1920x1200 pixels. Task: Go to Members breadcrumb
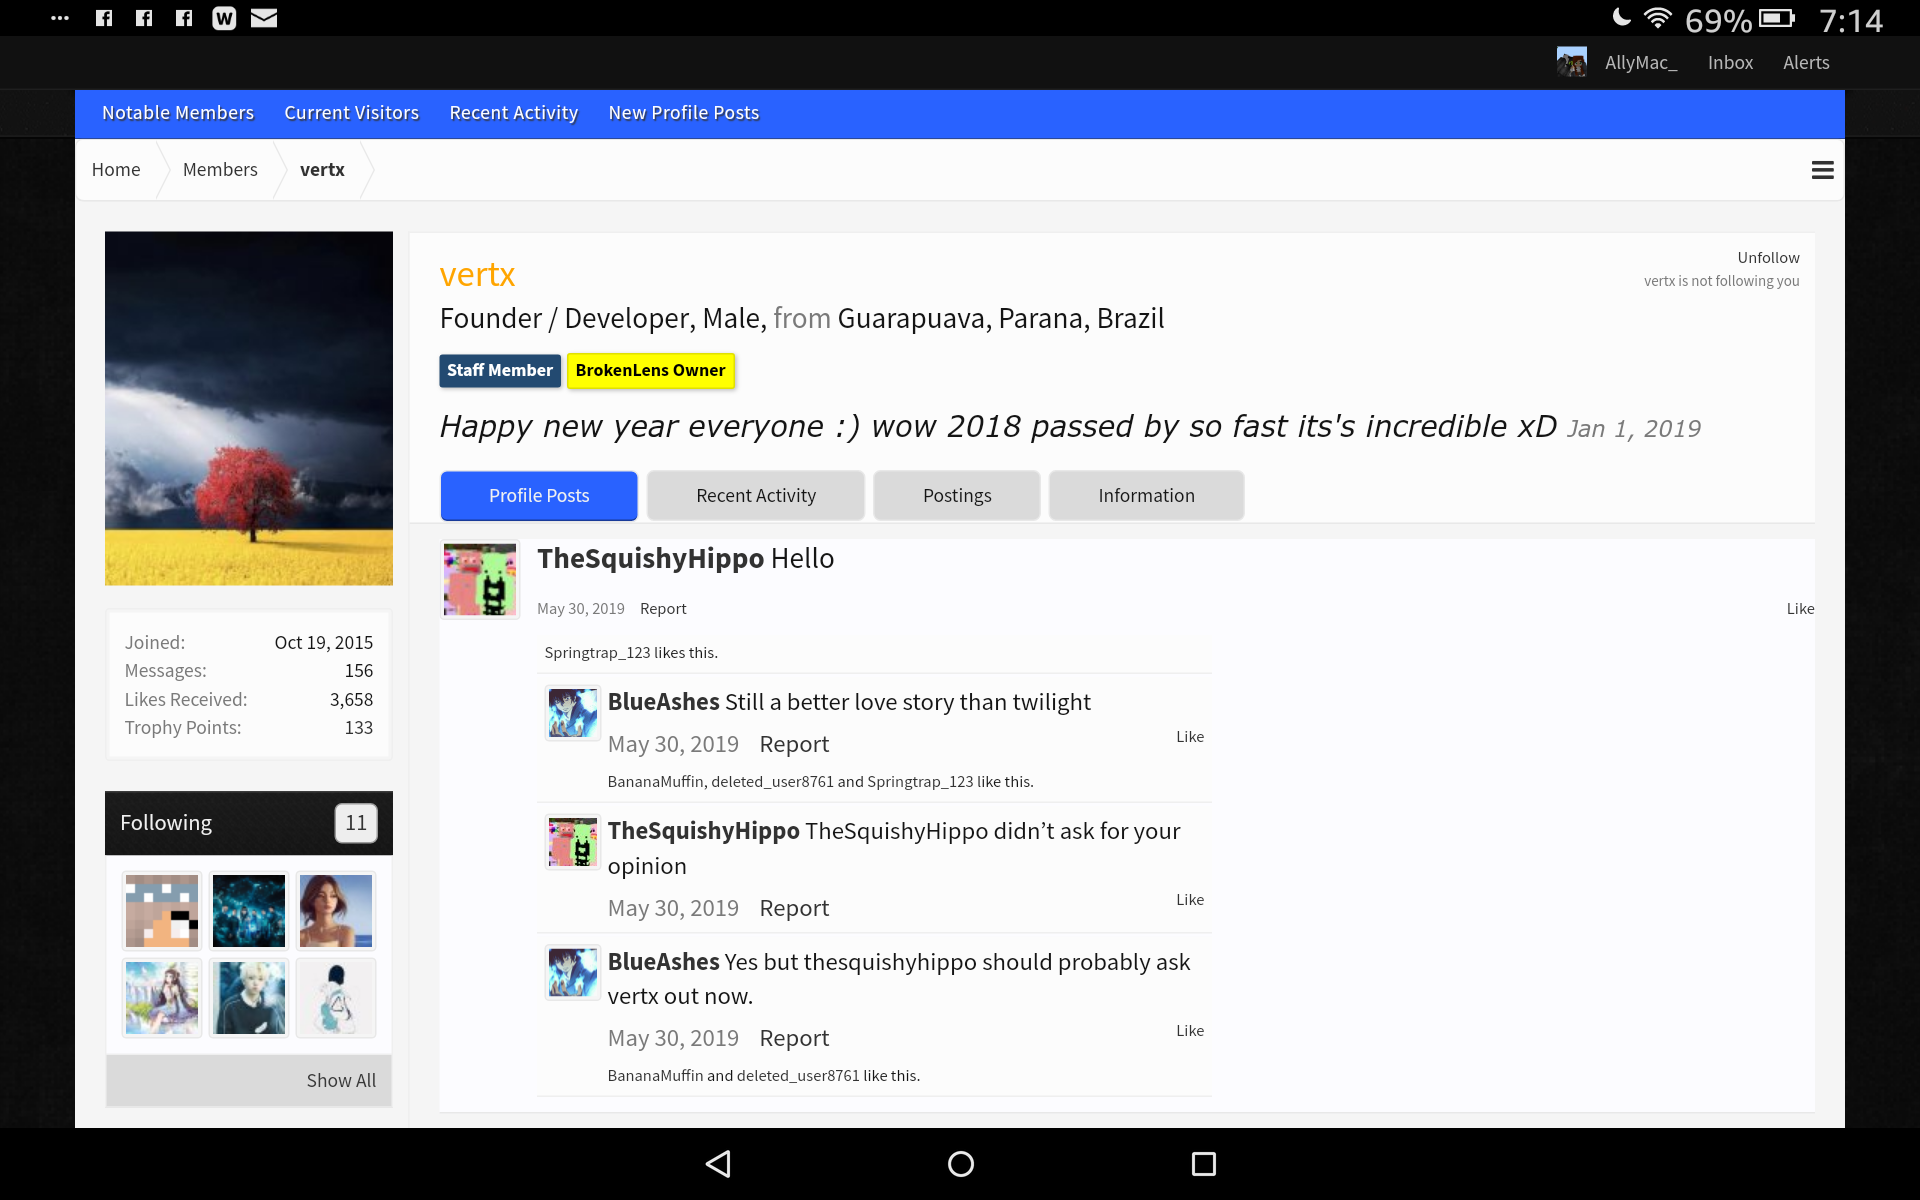[x=220, y=170]
